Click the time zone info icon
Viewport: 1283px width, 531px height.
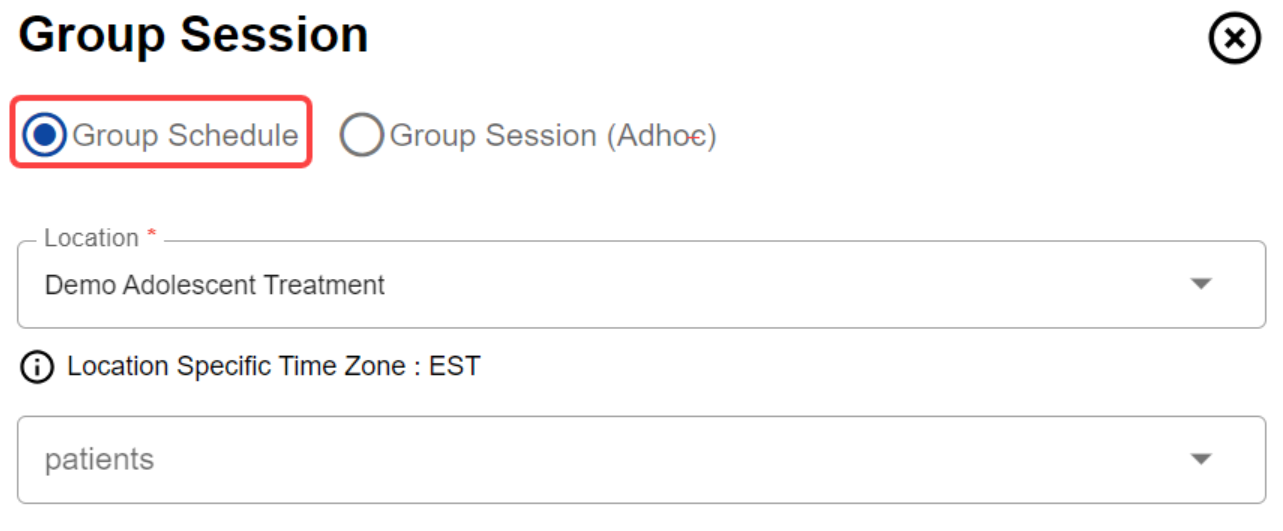tap(37, 367)
